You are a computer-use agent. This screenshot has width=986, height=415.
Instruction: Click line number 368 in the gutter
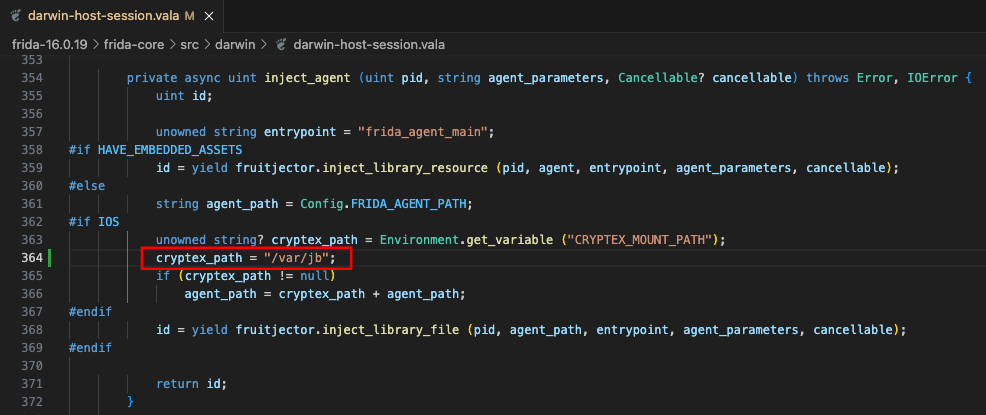coord(31,329)
